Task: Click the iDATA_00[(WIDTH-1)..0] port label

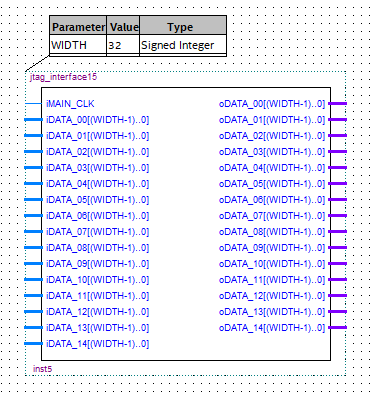Action: (97, 120)
